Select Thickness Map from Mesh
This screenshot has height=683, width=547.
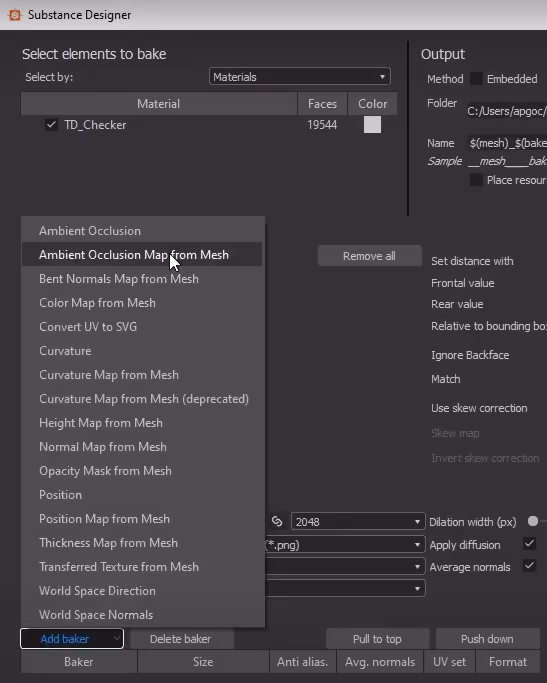(x=142, y=543)
